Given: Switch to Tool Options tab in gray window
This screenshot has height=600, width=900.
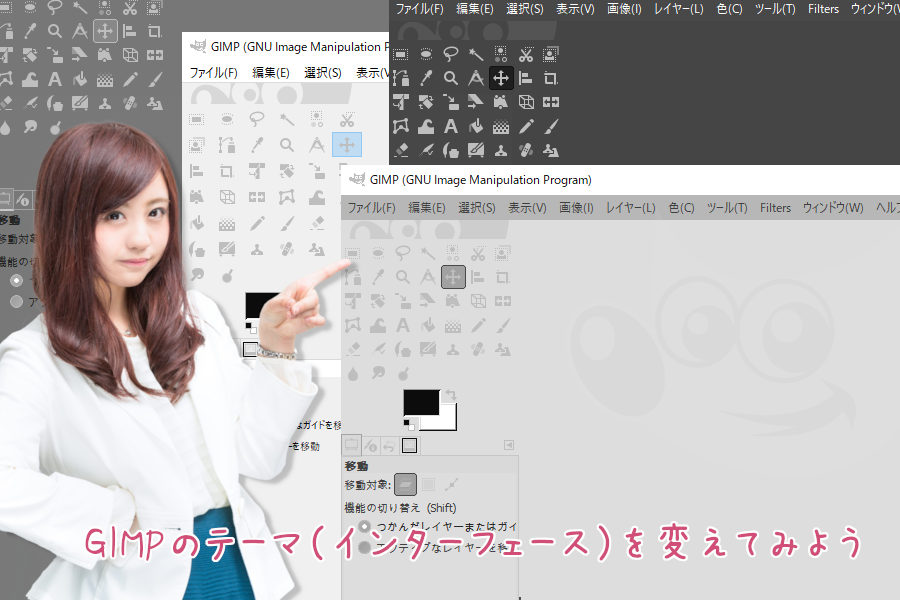Looking at the screenshot, I should point(351,445).
